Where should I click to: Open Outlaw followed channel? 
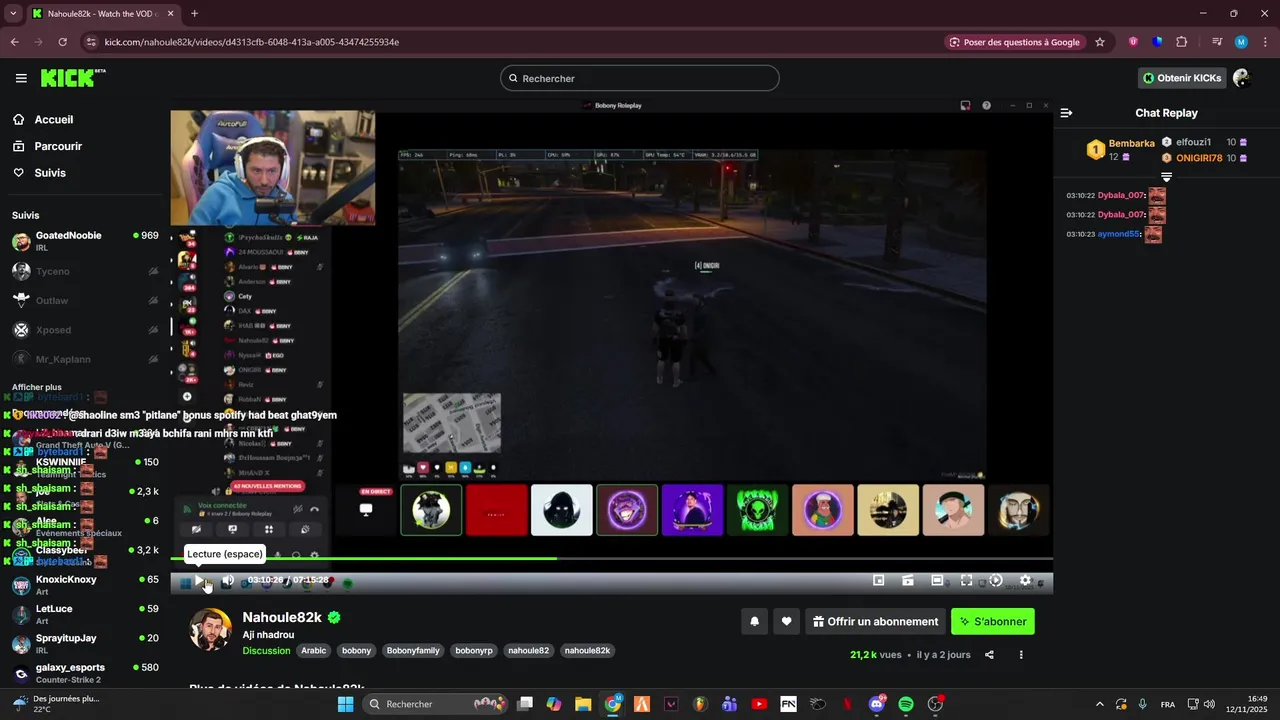[x=85, y=300]
